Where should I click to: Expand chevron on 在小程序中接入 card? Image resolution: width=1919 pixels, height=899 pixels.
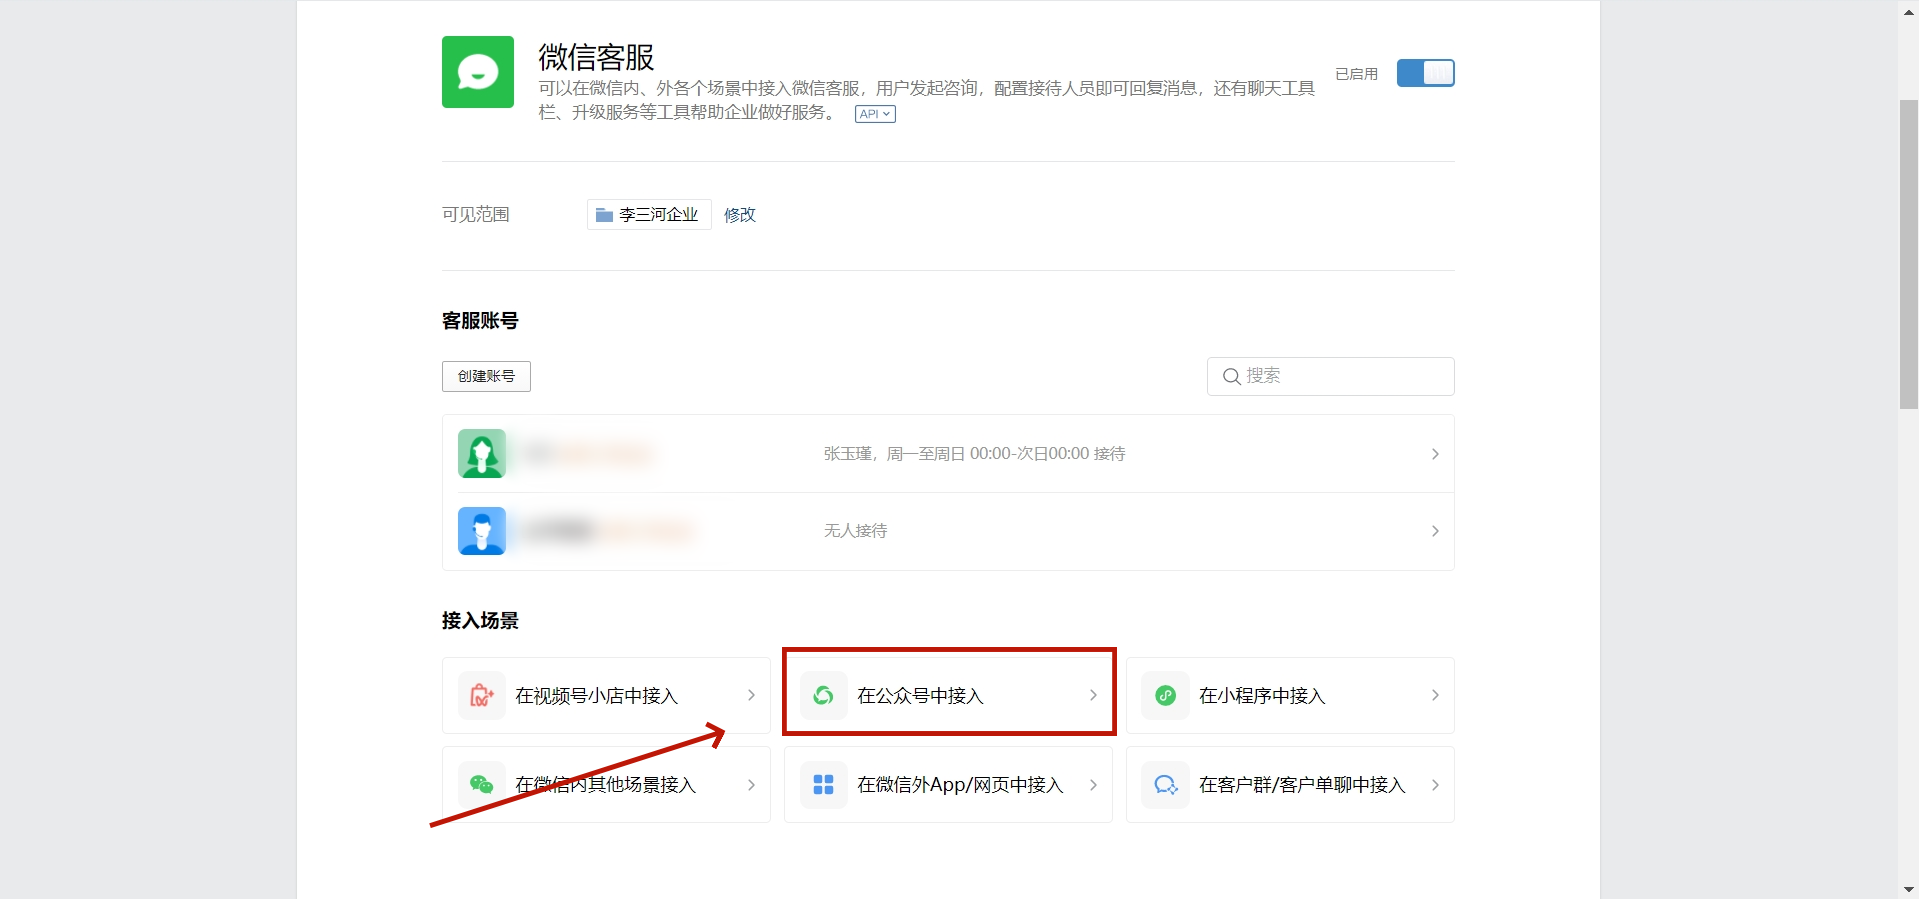point(1435,696)
